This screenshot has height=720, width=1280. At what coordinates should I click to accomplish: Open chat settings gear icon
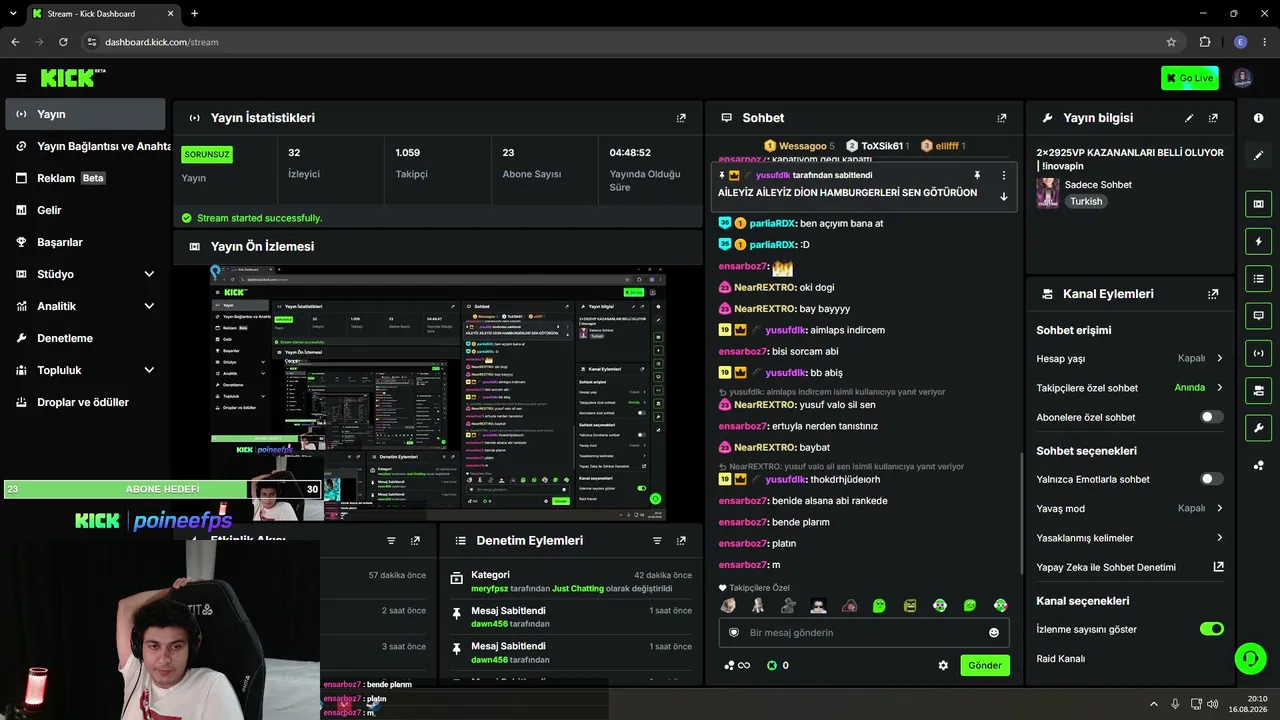pos(943,665)
